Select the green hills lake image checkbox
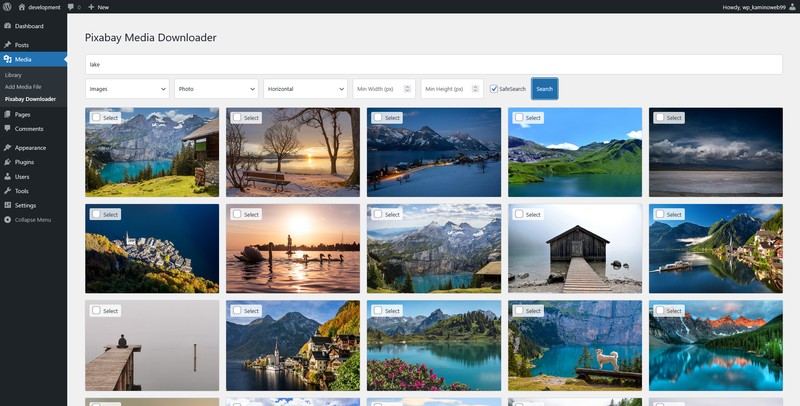This screenshot has width=800, height=406. pos(519,117)
